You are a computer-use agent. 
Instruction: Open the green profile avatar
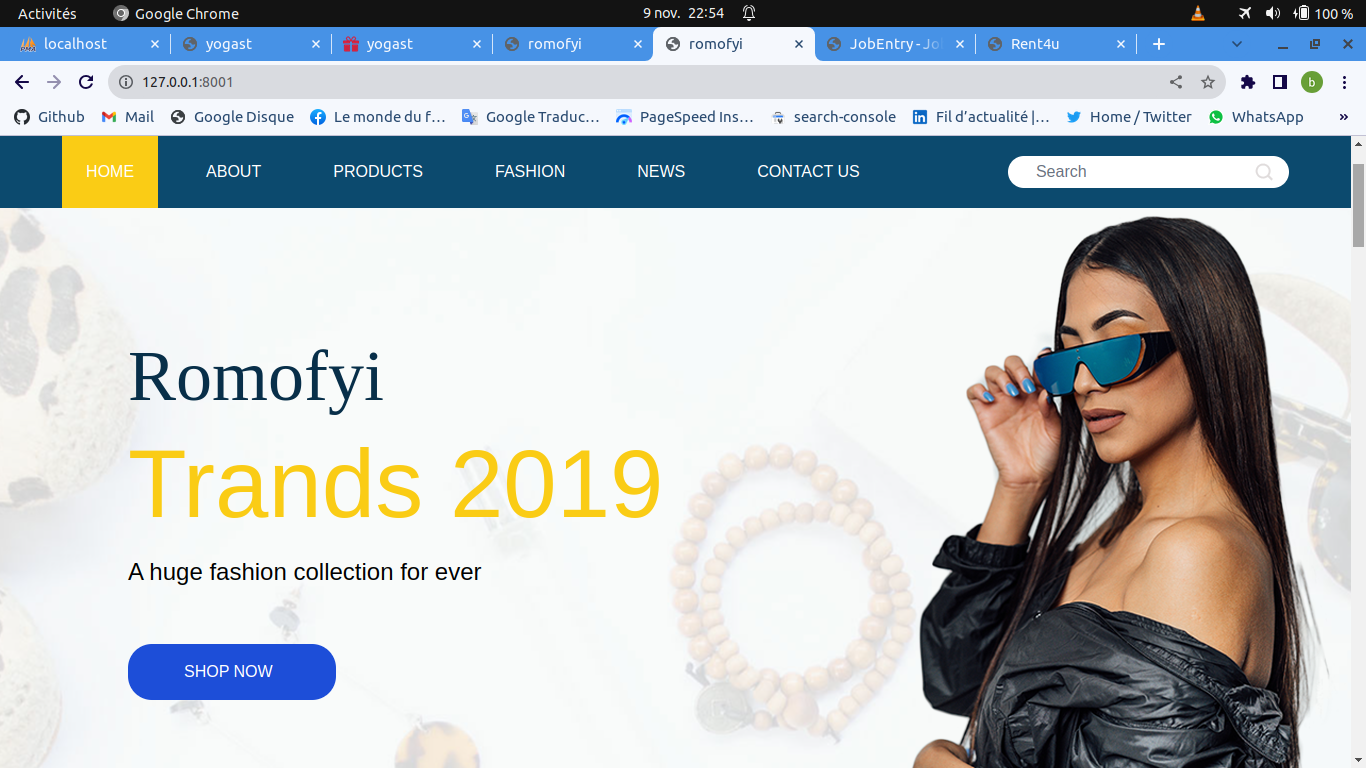click(1312, 82)
